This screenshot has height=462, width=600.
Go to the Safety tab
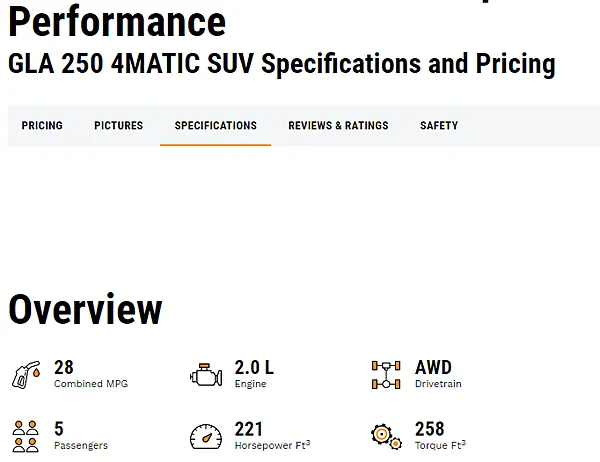click(x=439, y=126)
